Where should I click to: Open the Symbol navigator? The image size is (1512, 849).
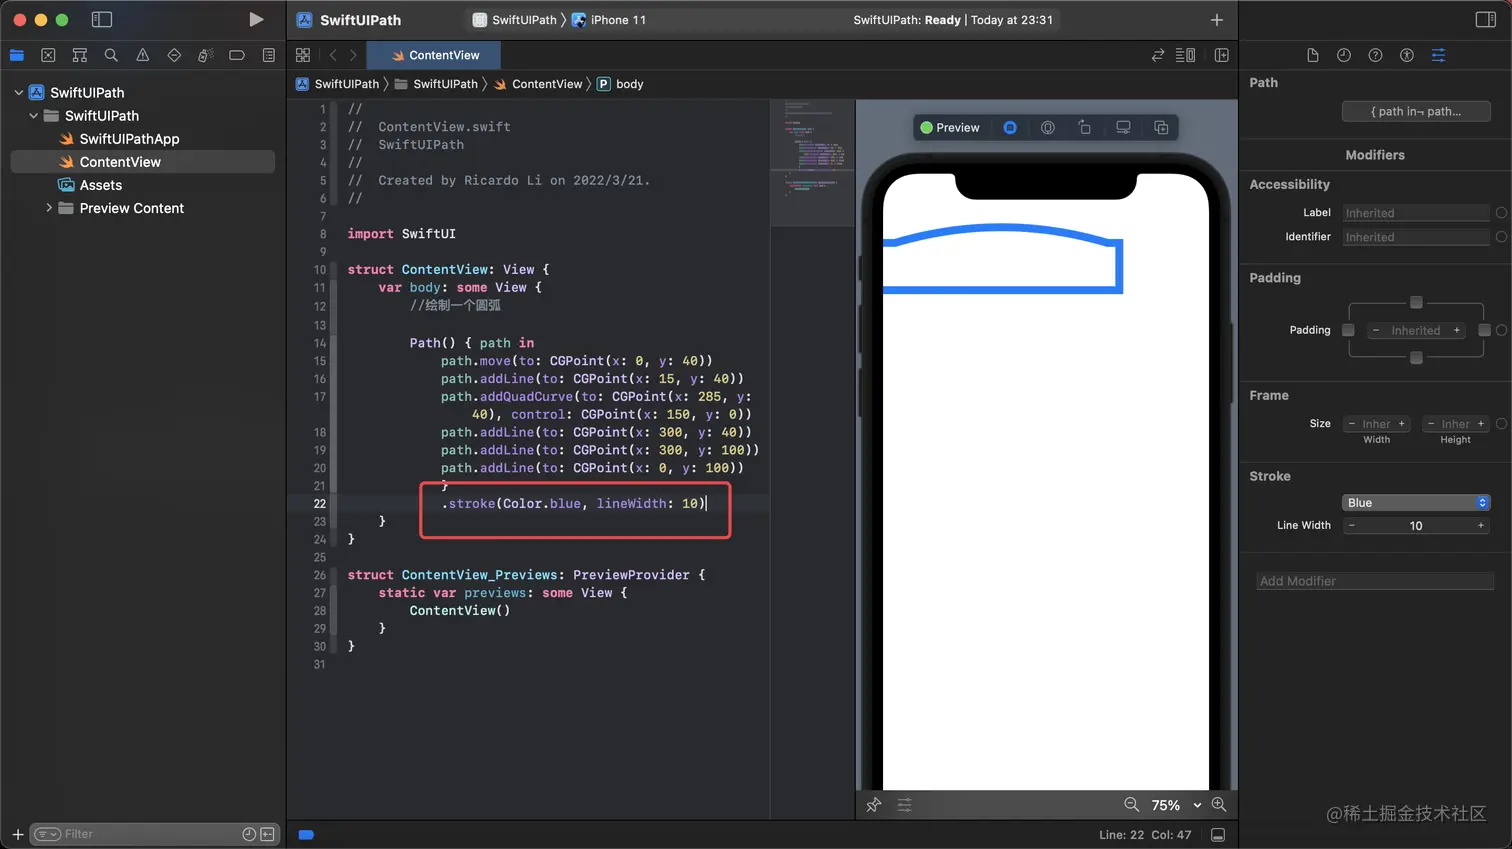click(x=80, y=55)
